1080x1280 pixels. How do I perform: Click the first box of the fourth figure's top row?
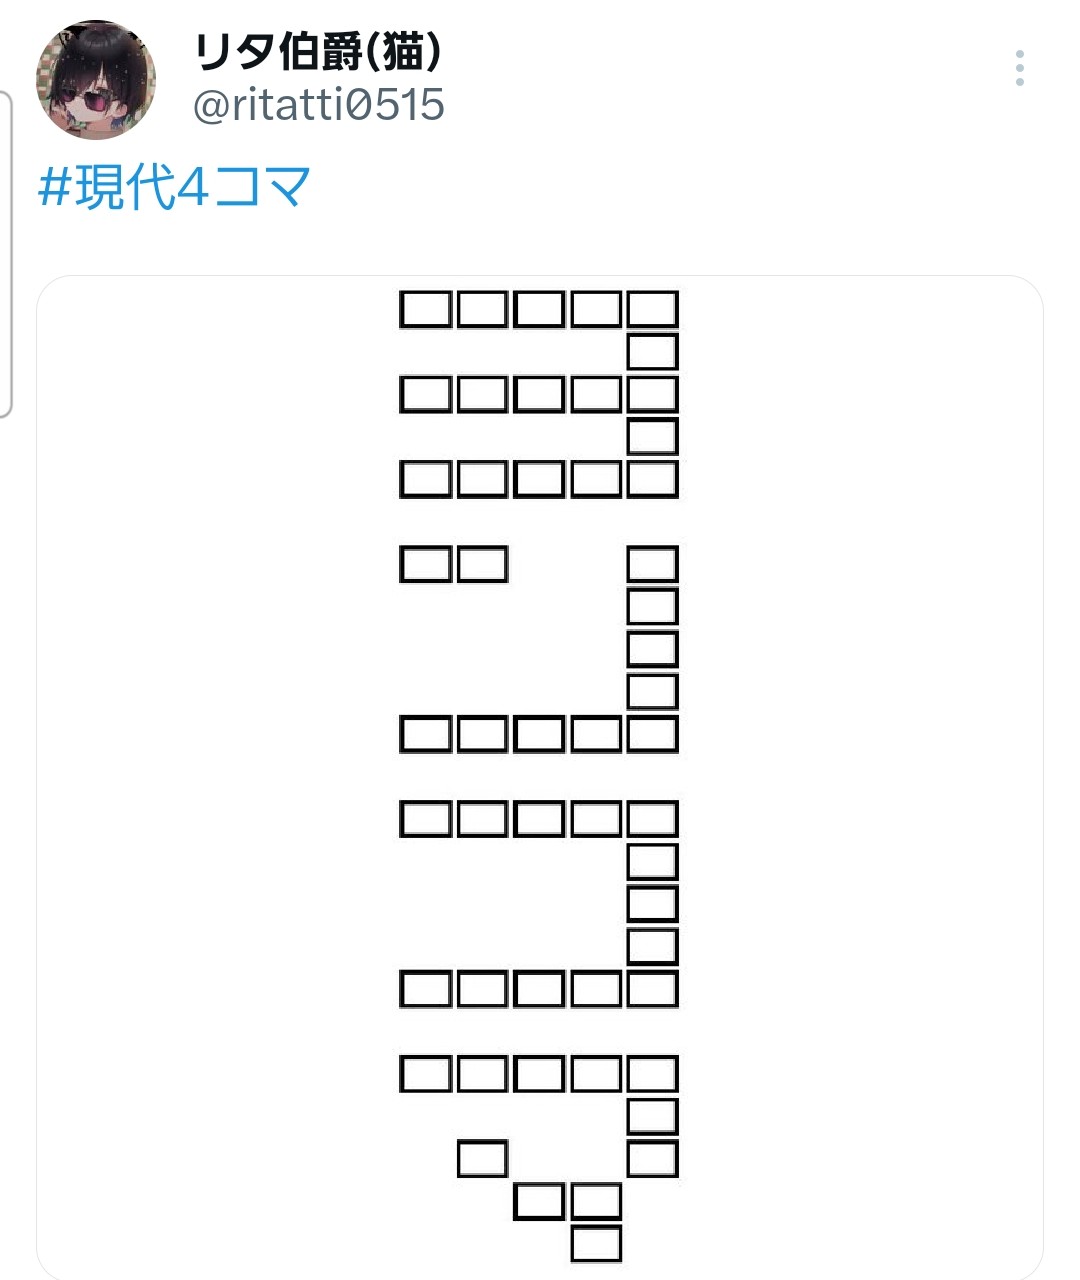point(425,1074)
